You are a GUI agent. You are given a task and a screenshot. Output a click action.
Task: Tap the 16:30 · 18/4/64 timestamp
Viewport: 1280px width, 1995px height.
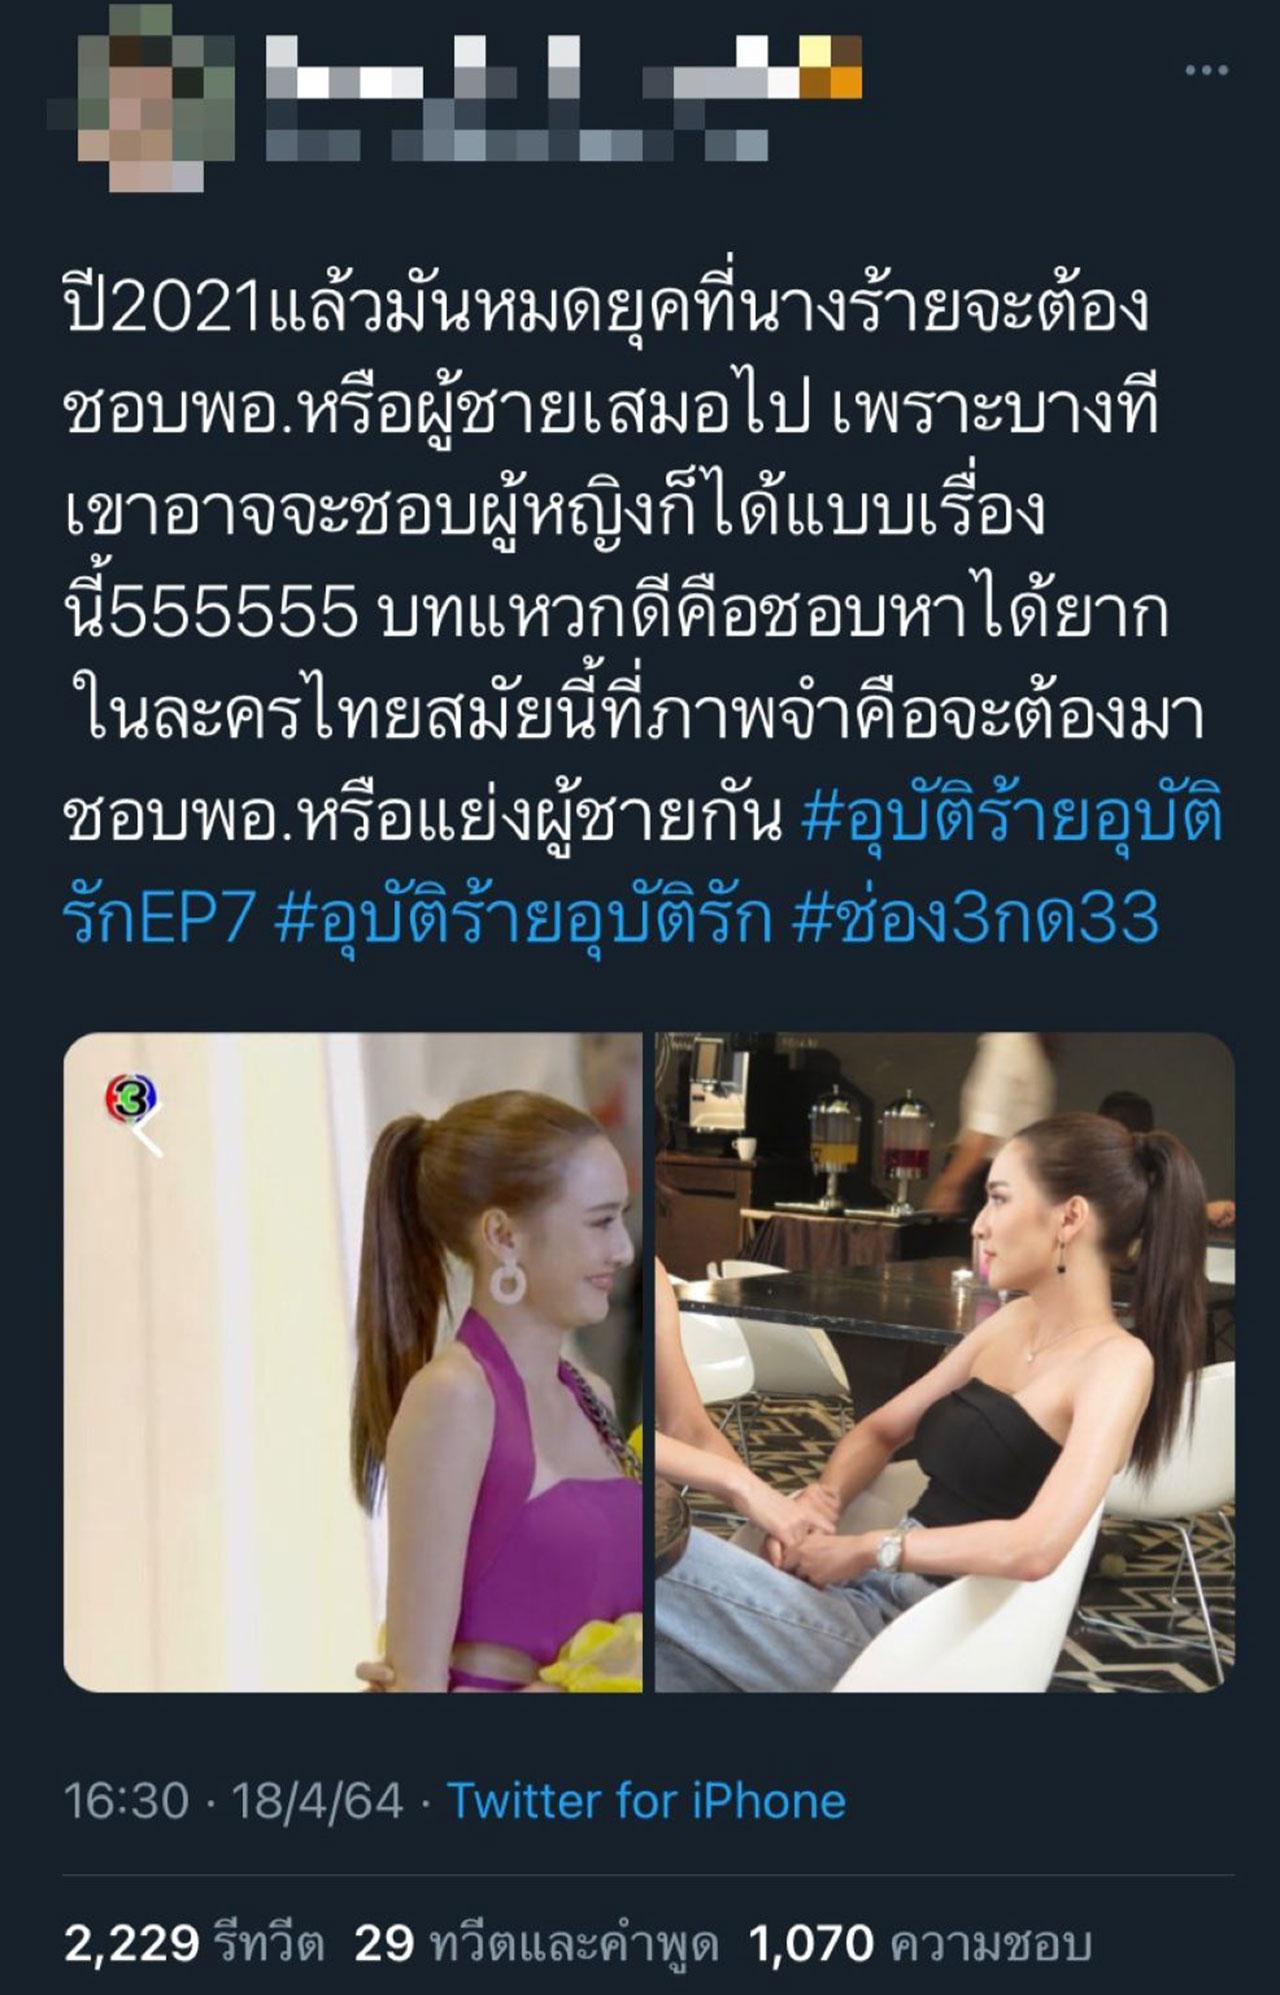[x=233, y=1800]
